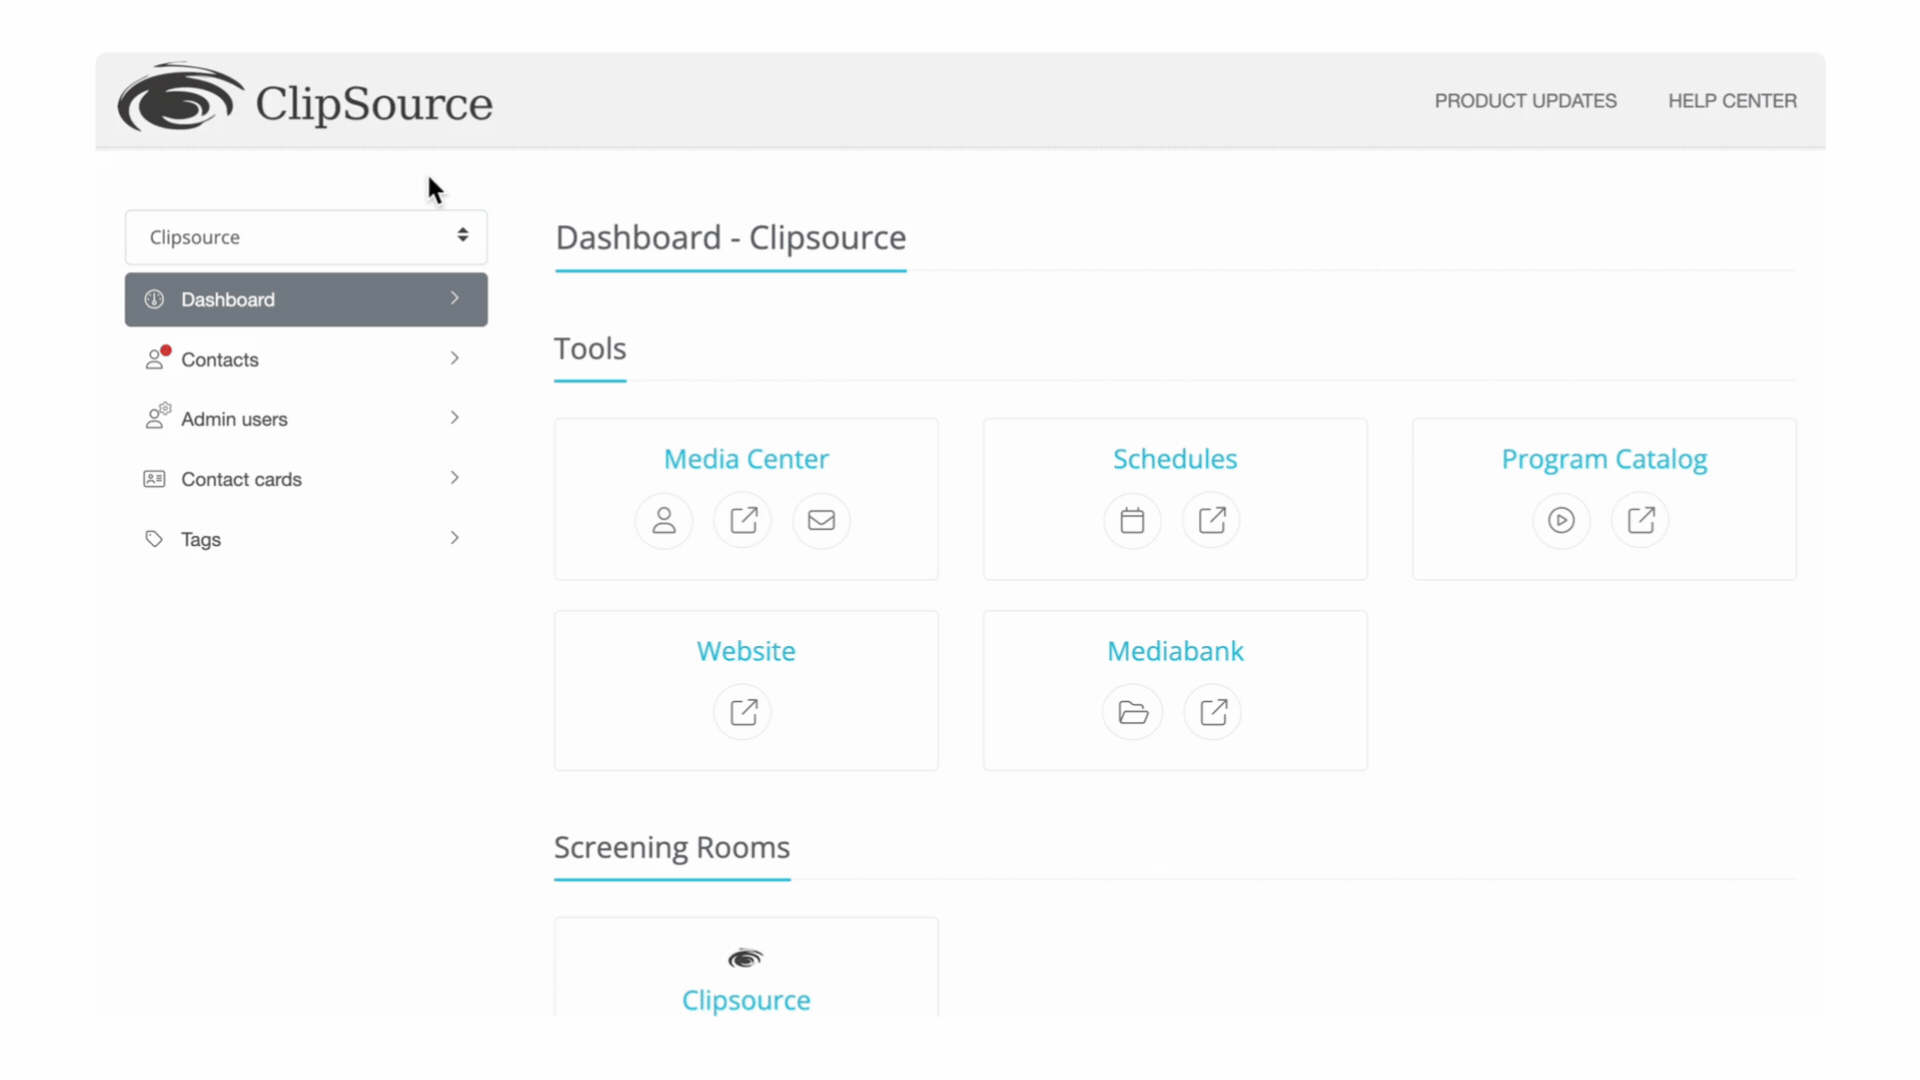Click the 'Dashboard - Clipsource' heading
The height and width of the screenshot is (1080, 1920).
(x=731, y=238)
